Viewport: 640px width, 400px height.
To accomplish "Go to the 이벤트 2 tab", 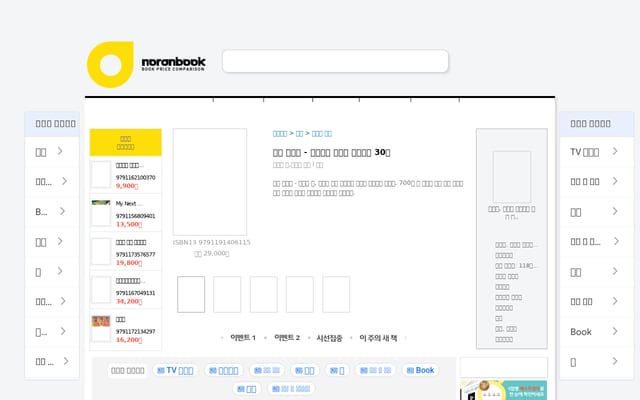I will [x=287, y=338].
